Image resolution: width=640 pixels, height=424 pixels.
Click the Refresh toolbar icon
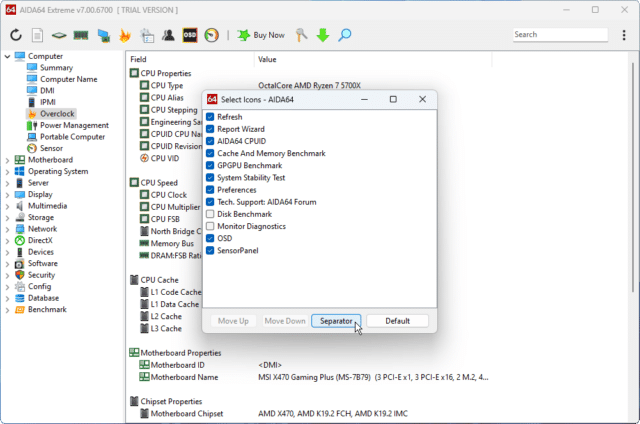click(16, 35)
